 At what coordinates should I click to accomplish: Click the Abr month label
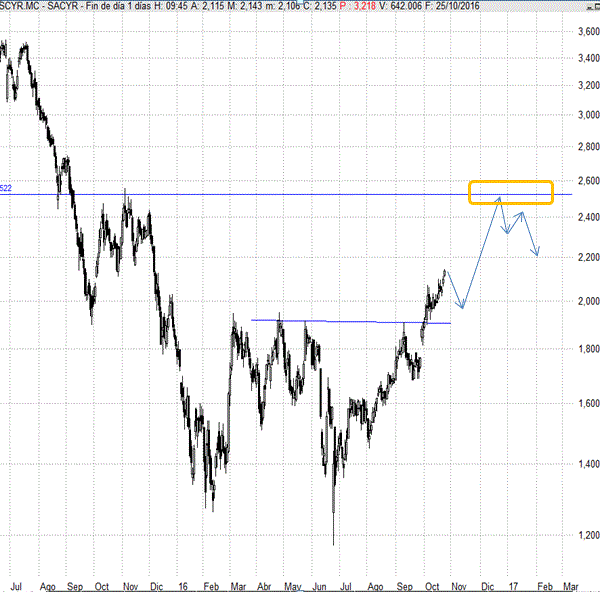tap(264, 586)
